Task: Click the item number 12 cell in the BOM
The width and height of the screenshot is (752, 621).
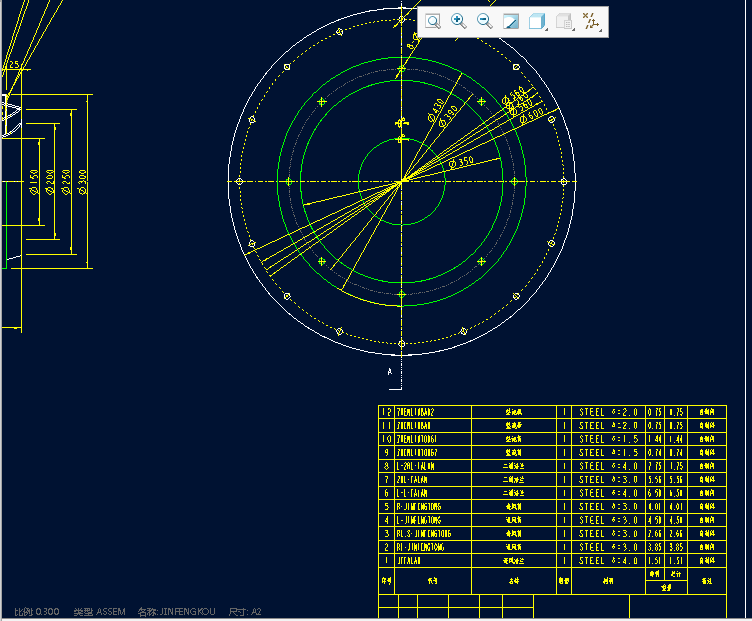Action: 387,412
